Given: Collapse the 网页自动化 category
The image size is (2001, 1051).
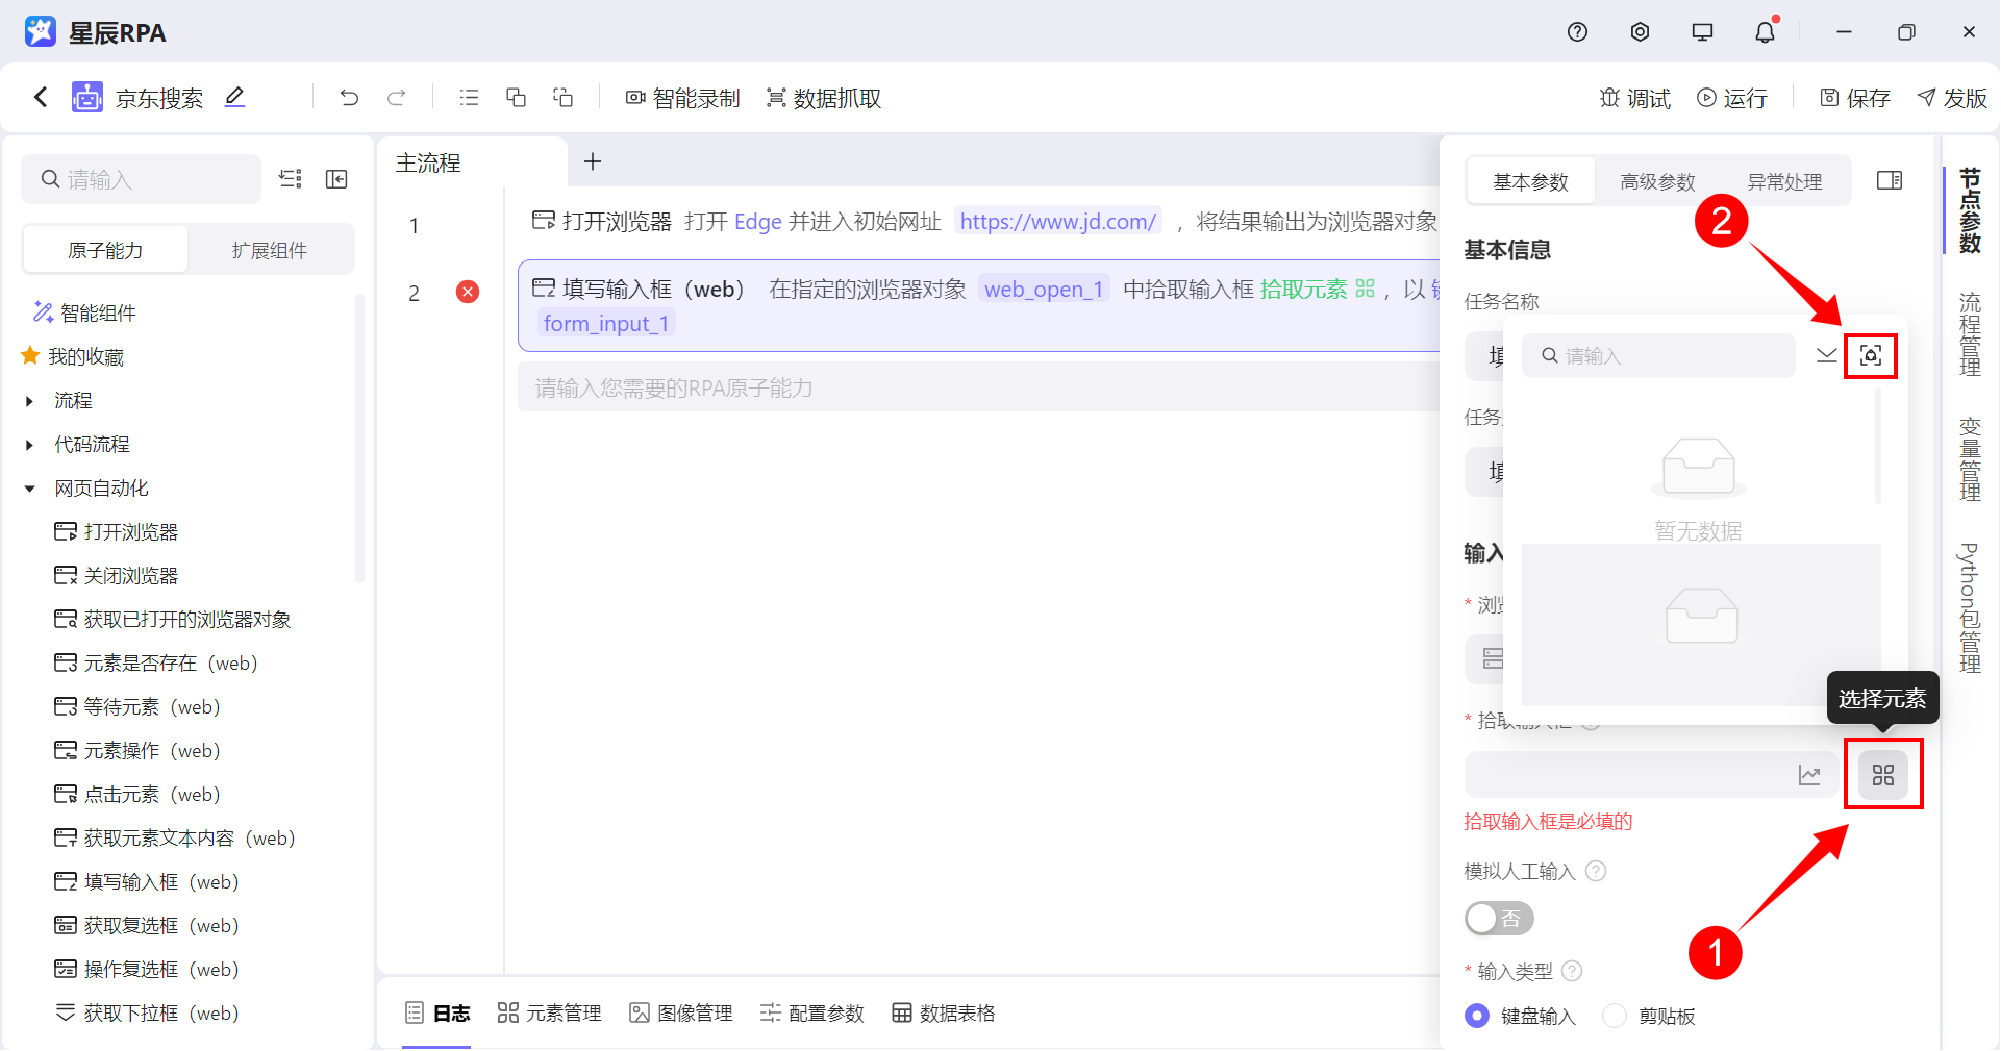Looking at the screenshot, I should click(29, 488).
